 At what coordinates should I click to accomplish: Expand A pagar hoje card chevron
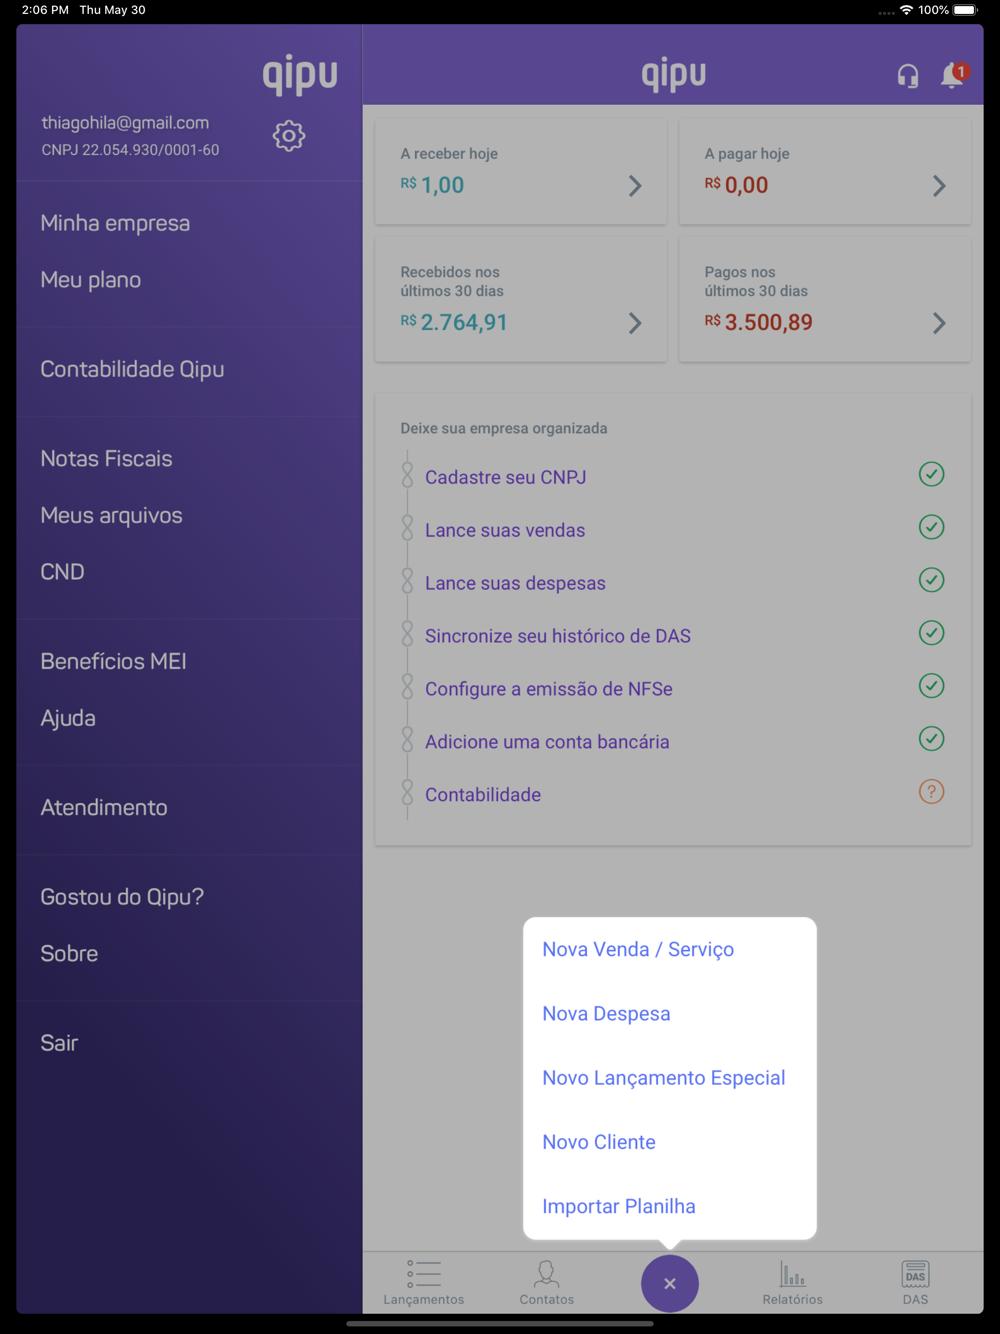[x=939, y=186]
